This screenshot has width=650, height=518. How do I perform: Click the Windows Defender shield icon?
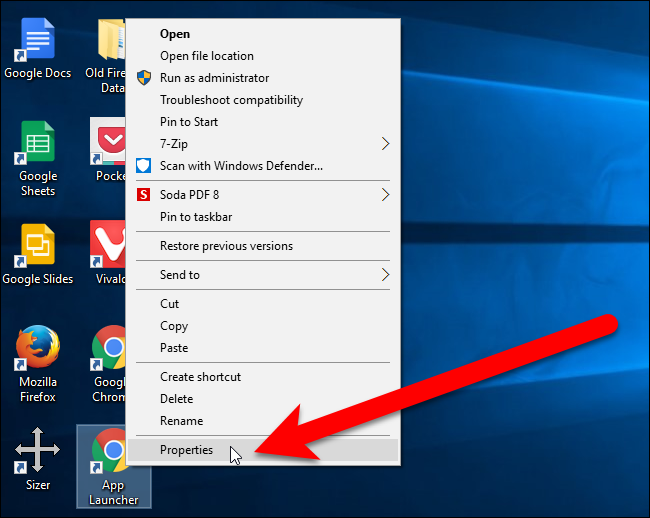pyautogui.click(x=143, y=166)
